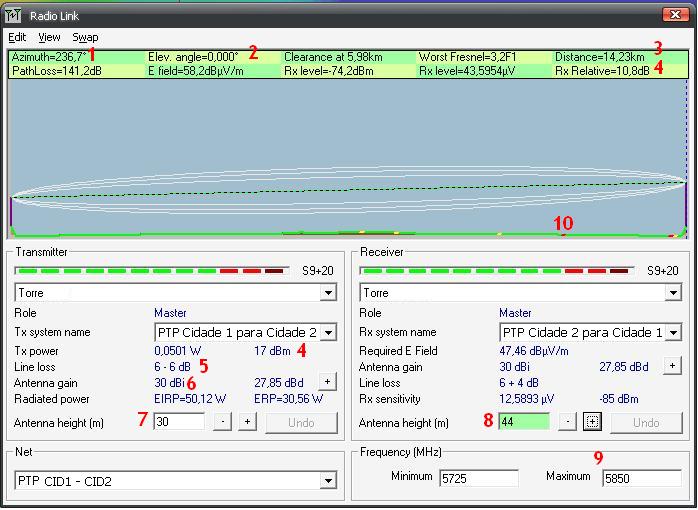Screen dimensions: 698x510
Task: Click the PathLoss=141,2dB readout
Action: 57,71
